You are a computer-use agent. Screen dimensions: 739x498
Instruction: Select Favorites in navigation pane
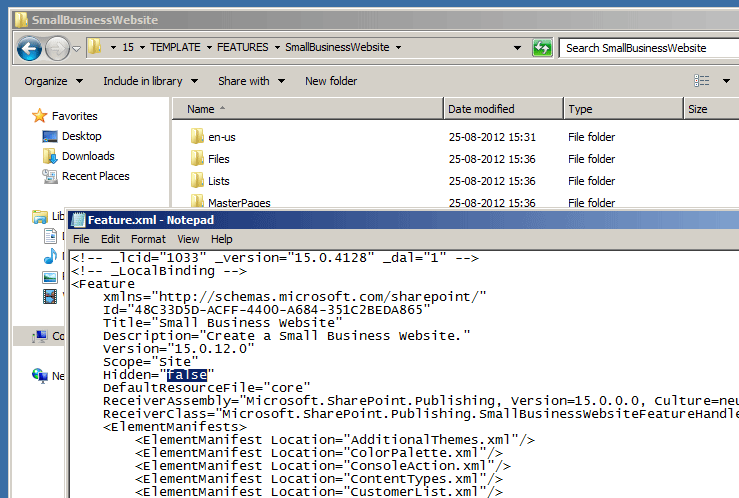coord(74,116)
